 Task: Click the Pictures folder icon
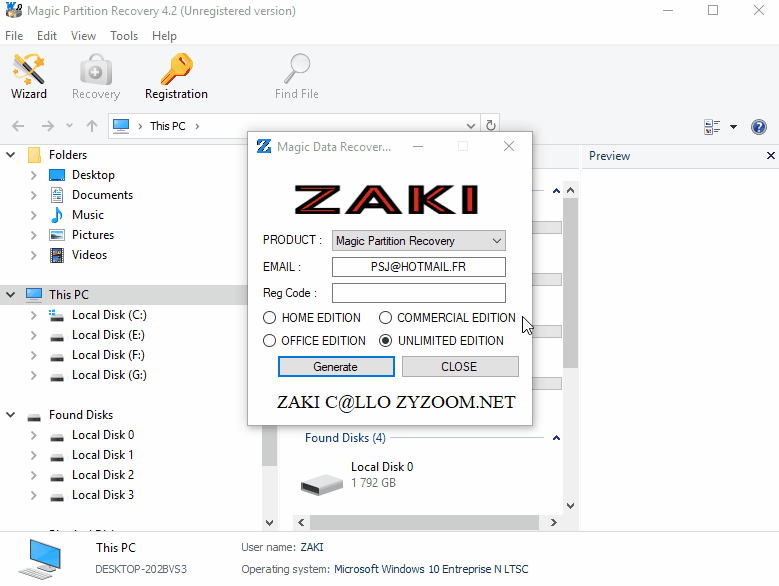(x=57, y=235)
